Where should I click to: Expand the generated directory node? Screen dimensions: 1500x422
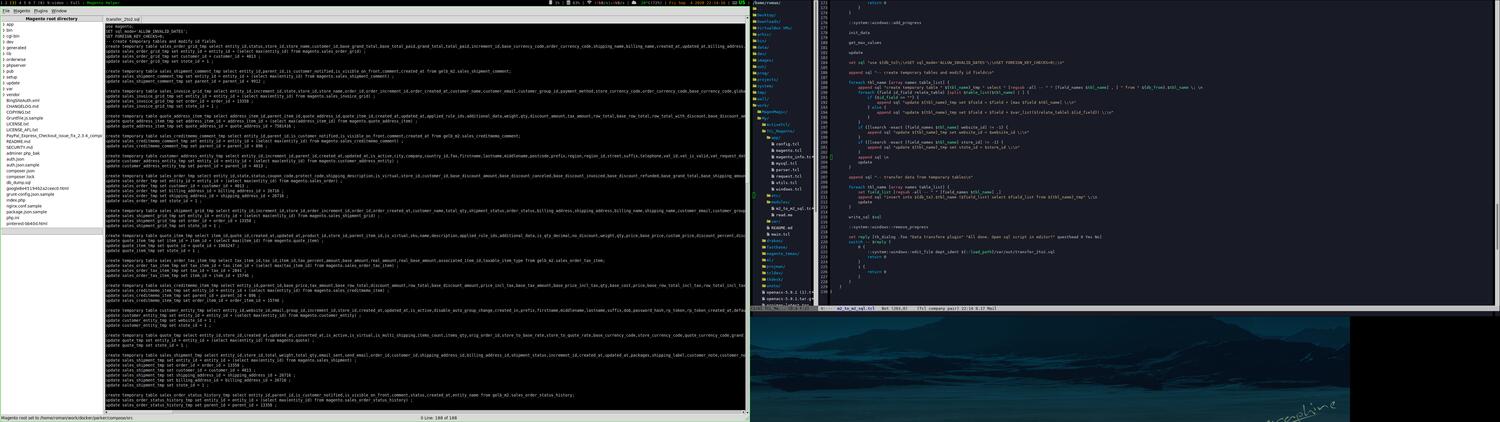point(16,48)
